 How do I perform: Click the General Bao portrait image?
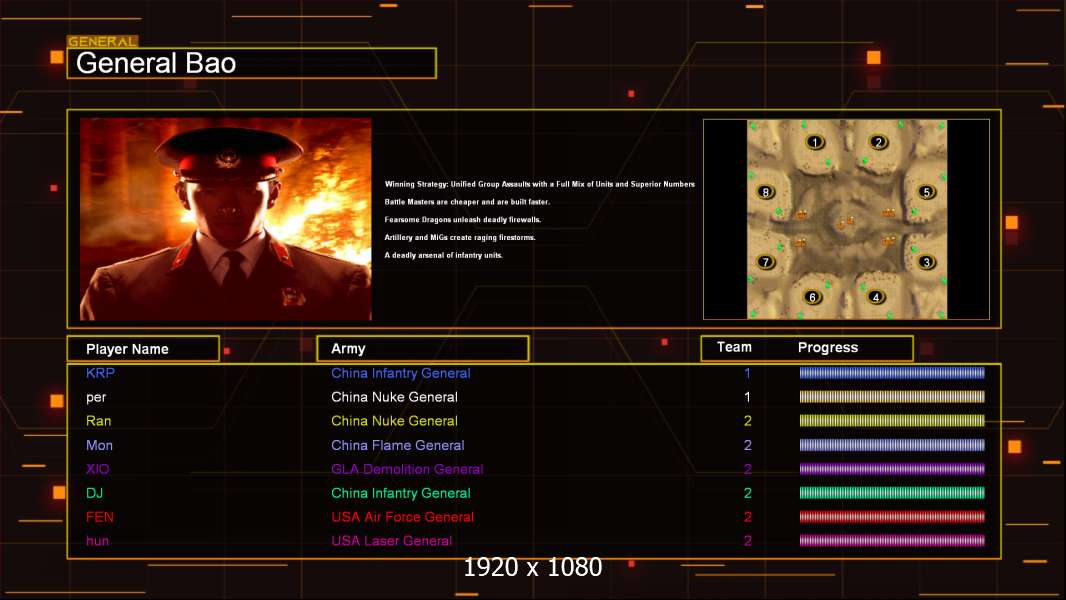pyautogui.click(x=226, y=219)
